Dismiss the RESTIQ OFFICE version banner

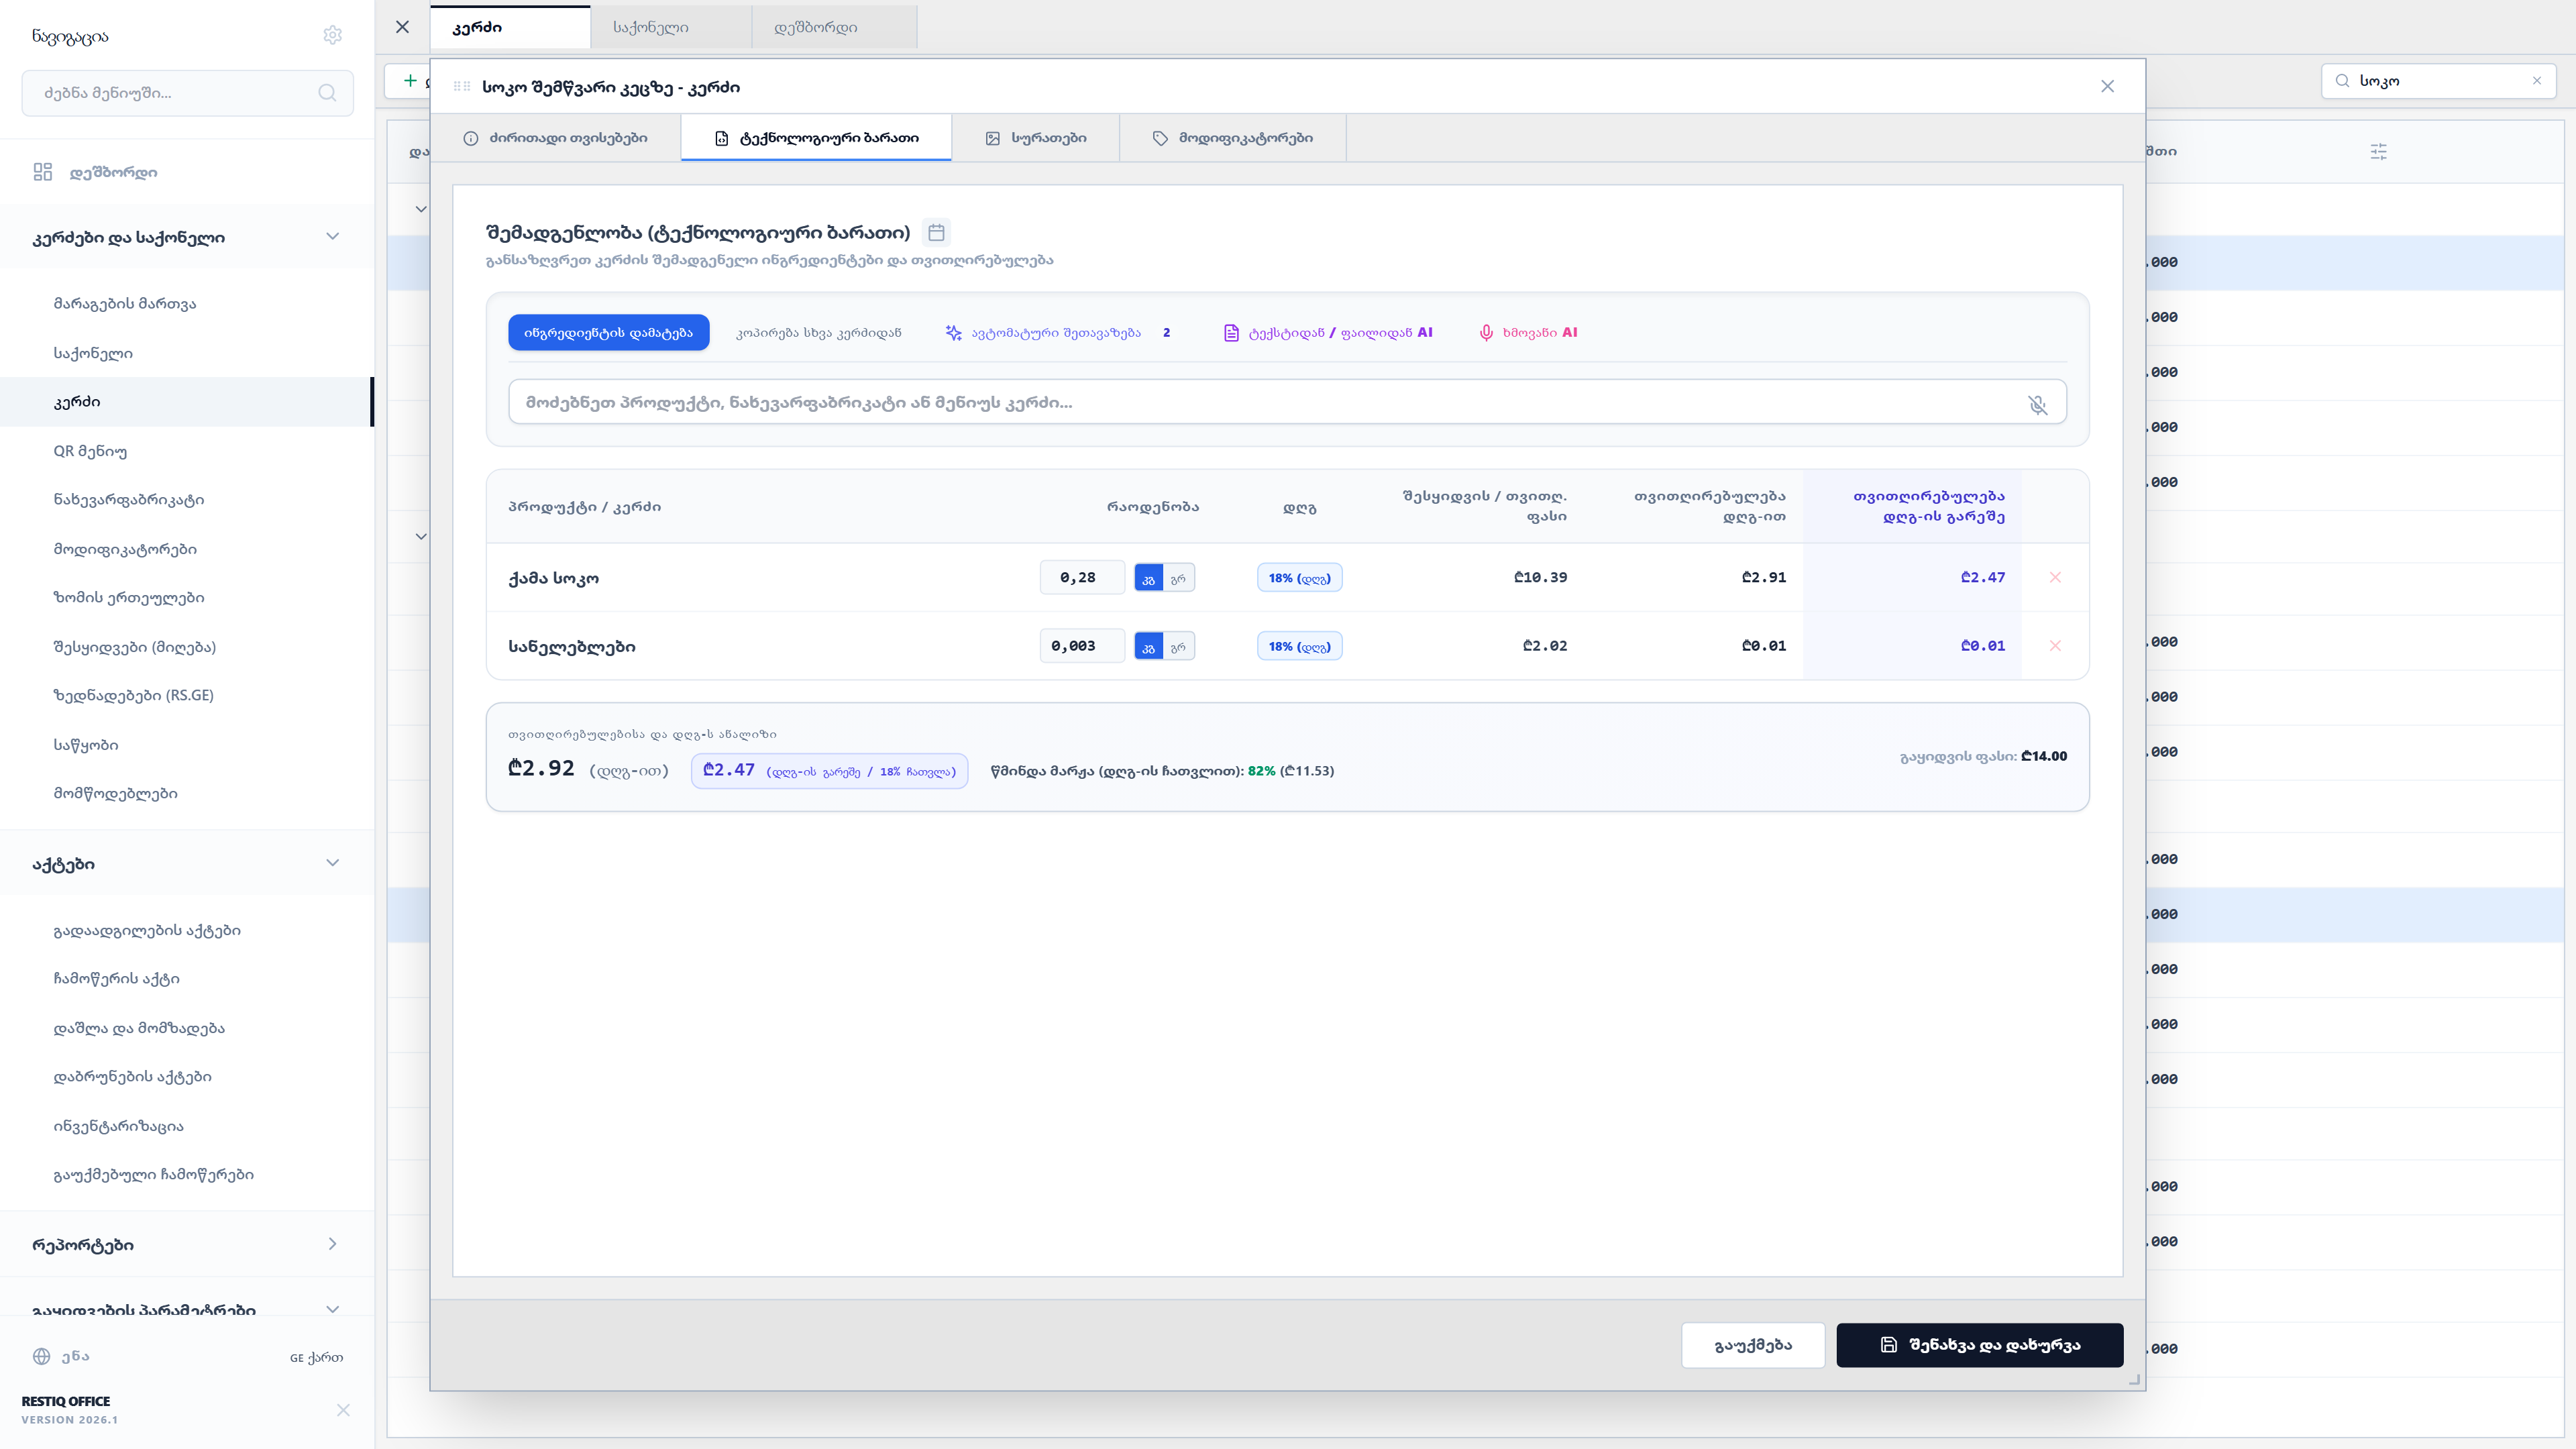[x=343, y=1410]
